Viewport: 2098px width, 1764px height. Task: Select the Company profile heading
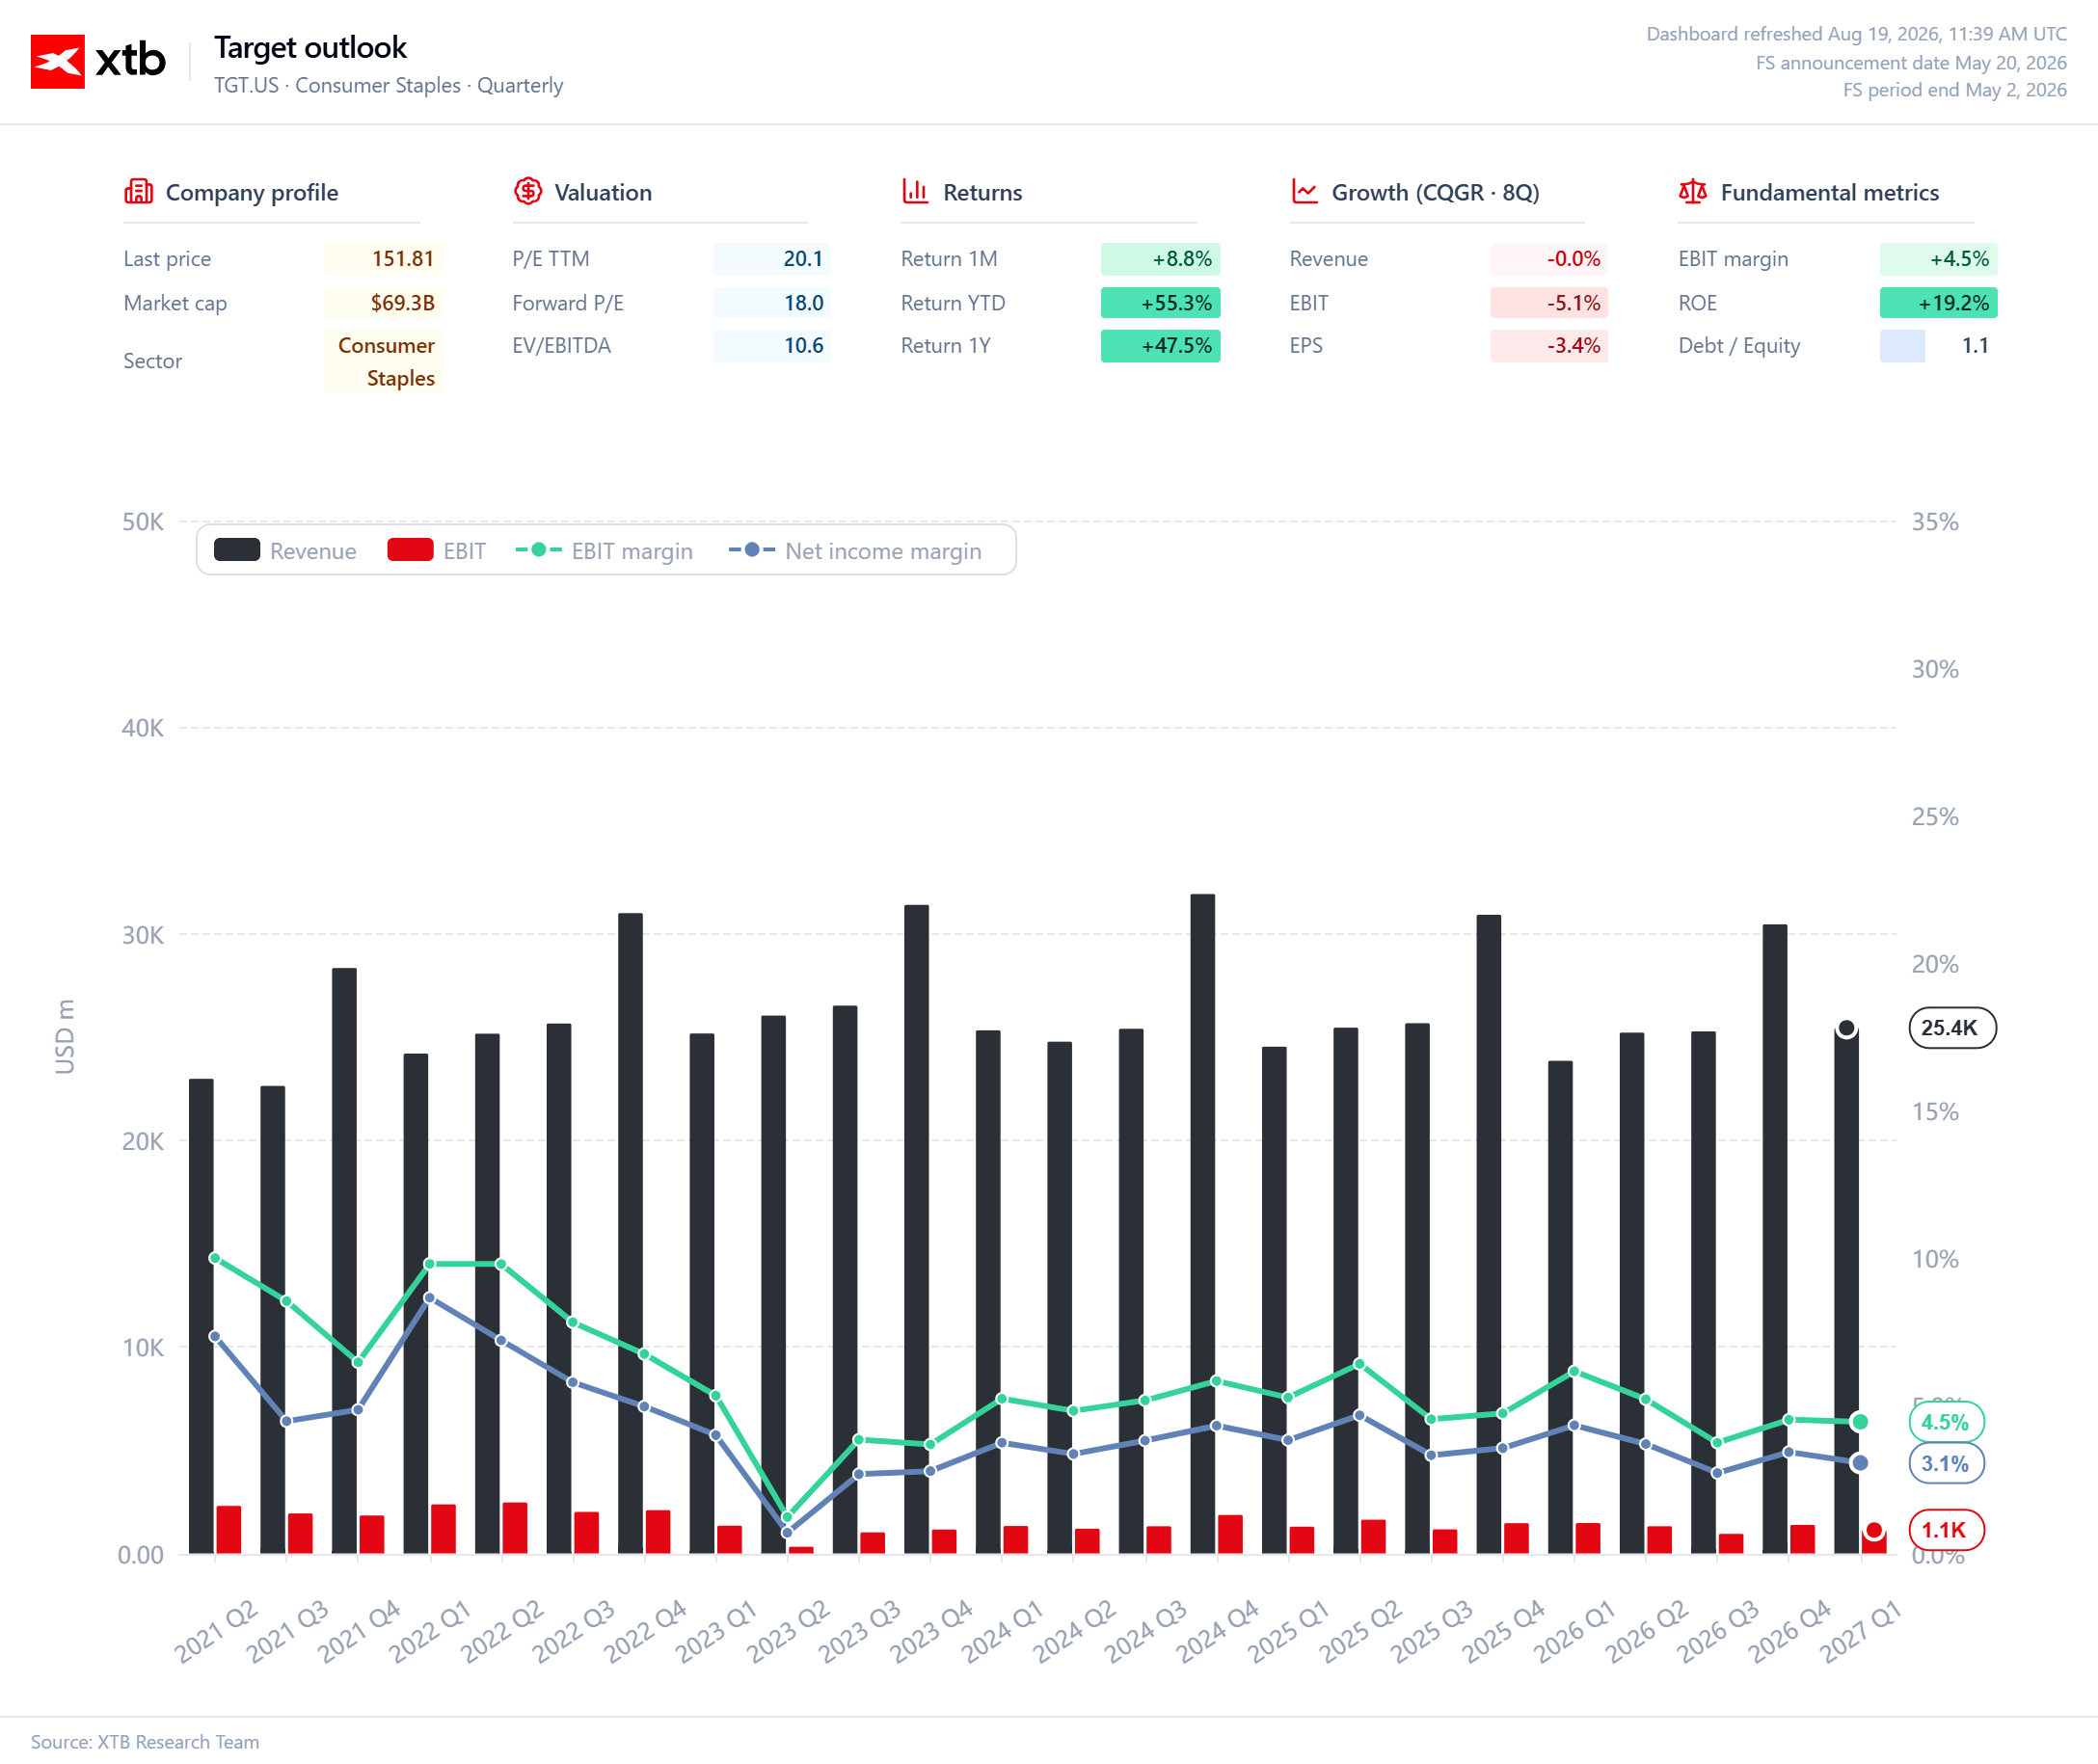[252, 192]
